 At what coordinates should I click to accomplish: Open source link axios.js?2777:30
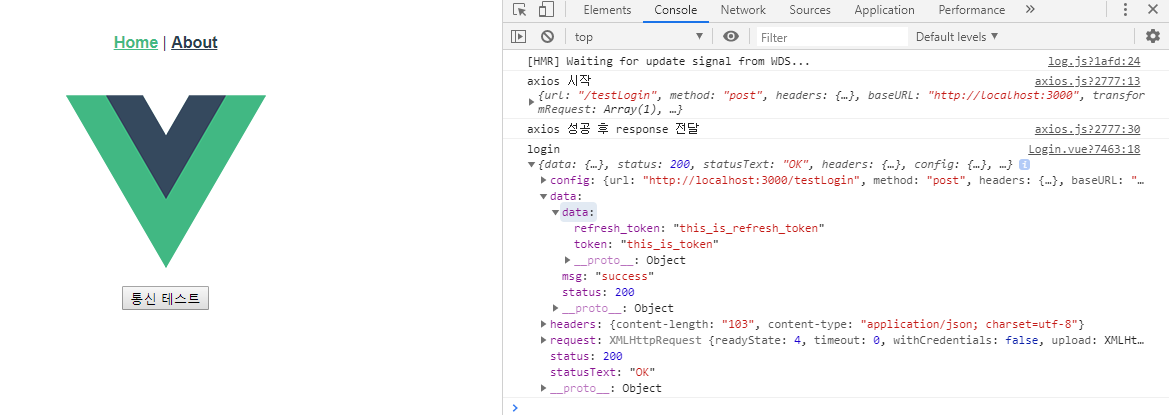(1088, 130)
